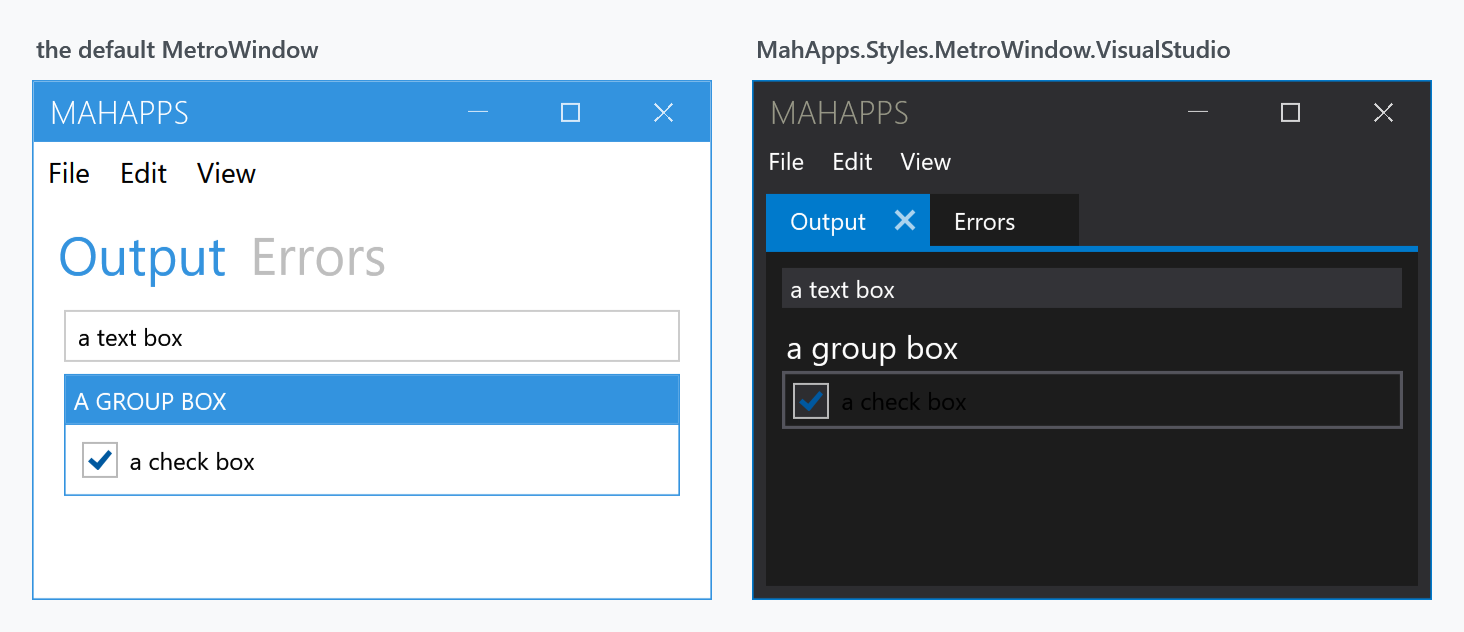Viewport: 1464px width, 632px height.
Task: Open Edit menu in default MetroWindow
Action: click(x=144, y=174)
